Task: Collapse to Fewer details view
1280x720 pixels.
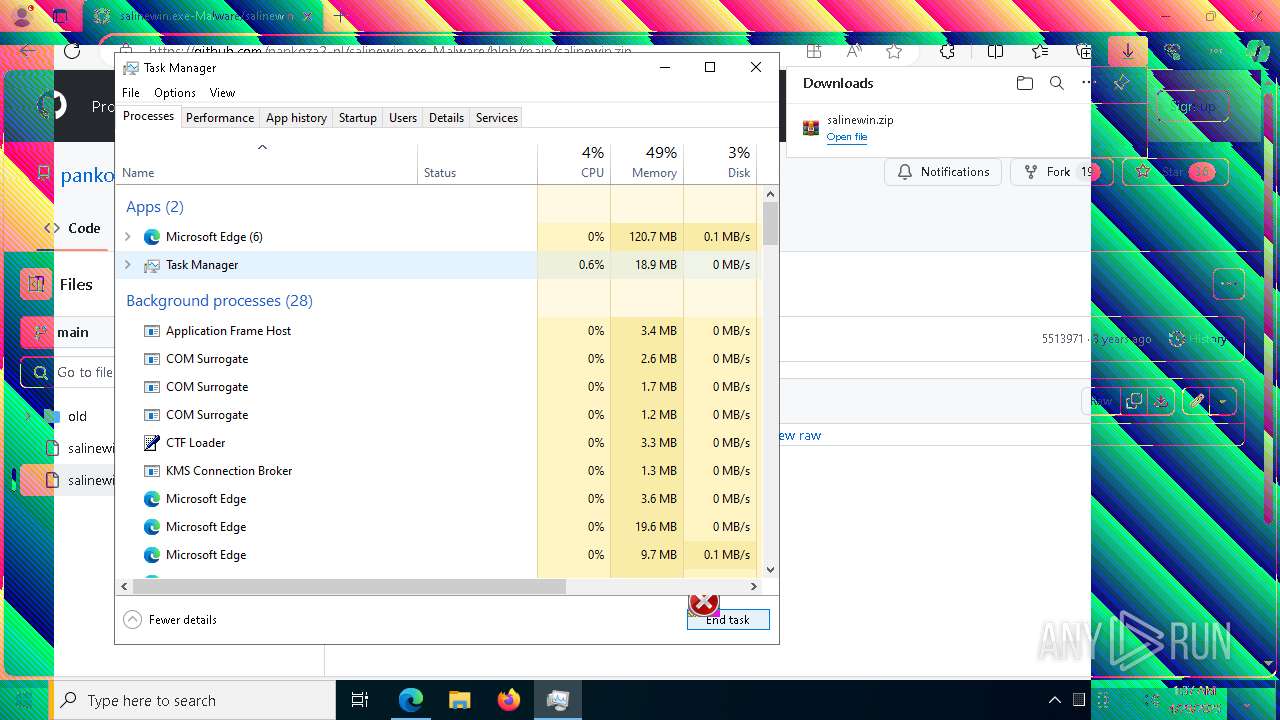Action: click(170, 620)
